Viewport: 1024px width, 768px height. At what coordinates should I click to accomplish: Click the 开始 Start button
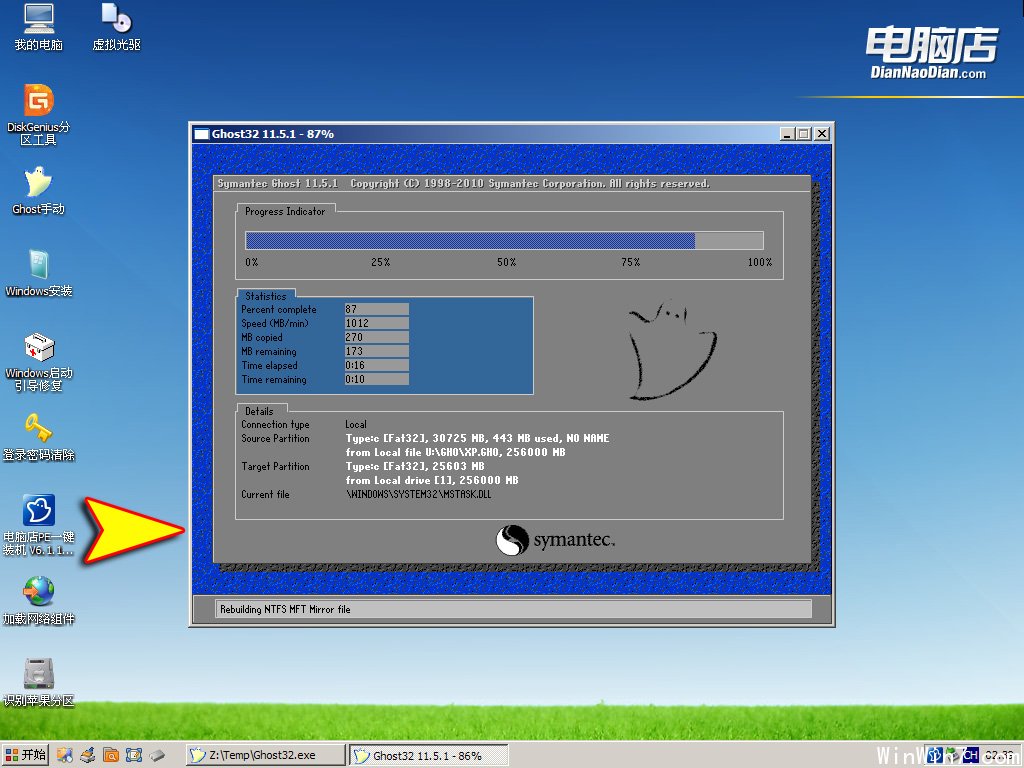click(x=26, y=755)
